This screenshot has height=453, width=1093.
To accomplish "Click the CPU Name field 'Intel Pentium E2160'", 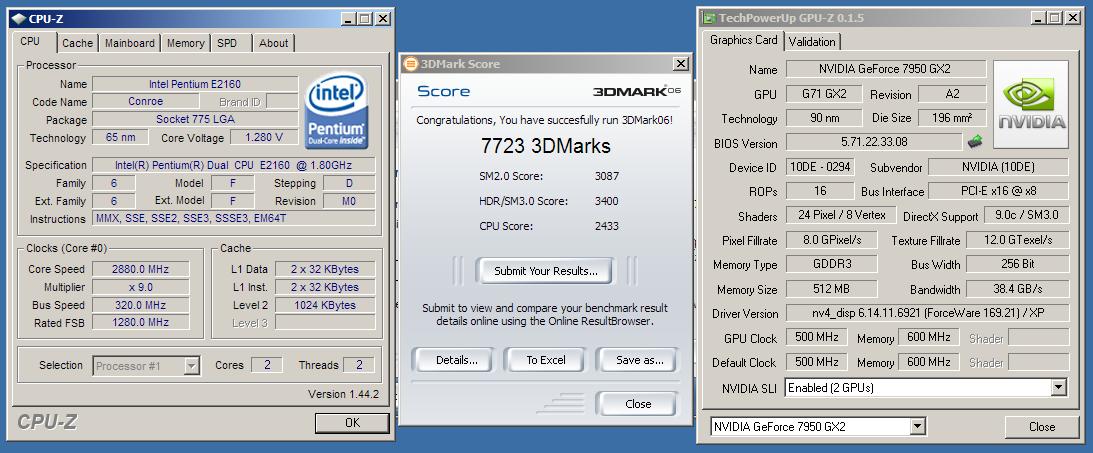I will tap(194, 84).
